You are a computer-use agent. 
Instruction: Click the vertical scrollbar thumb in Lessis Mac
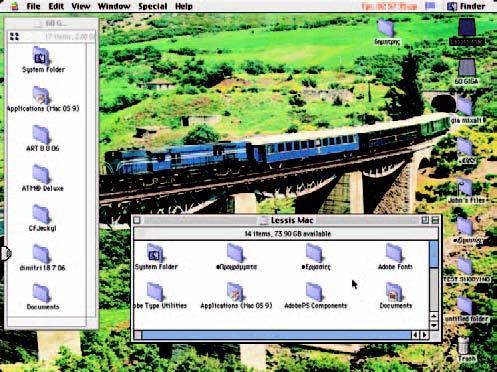tap(434, 255)
